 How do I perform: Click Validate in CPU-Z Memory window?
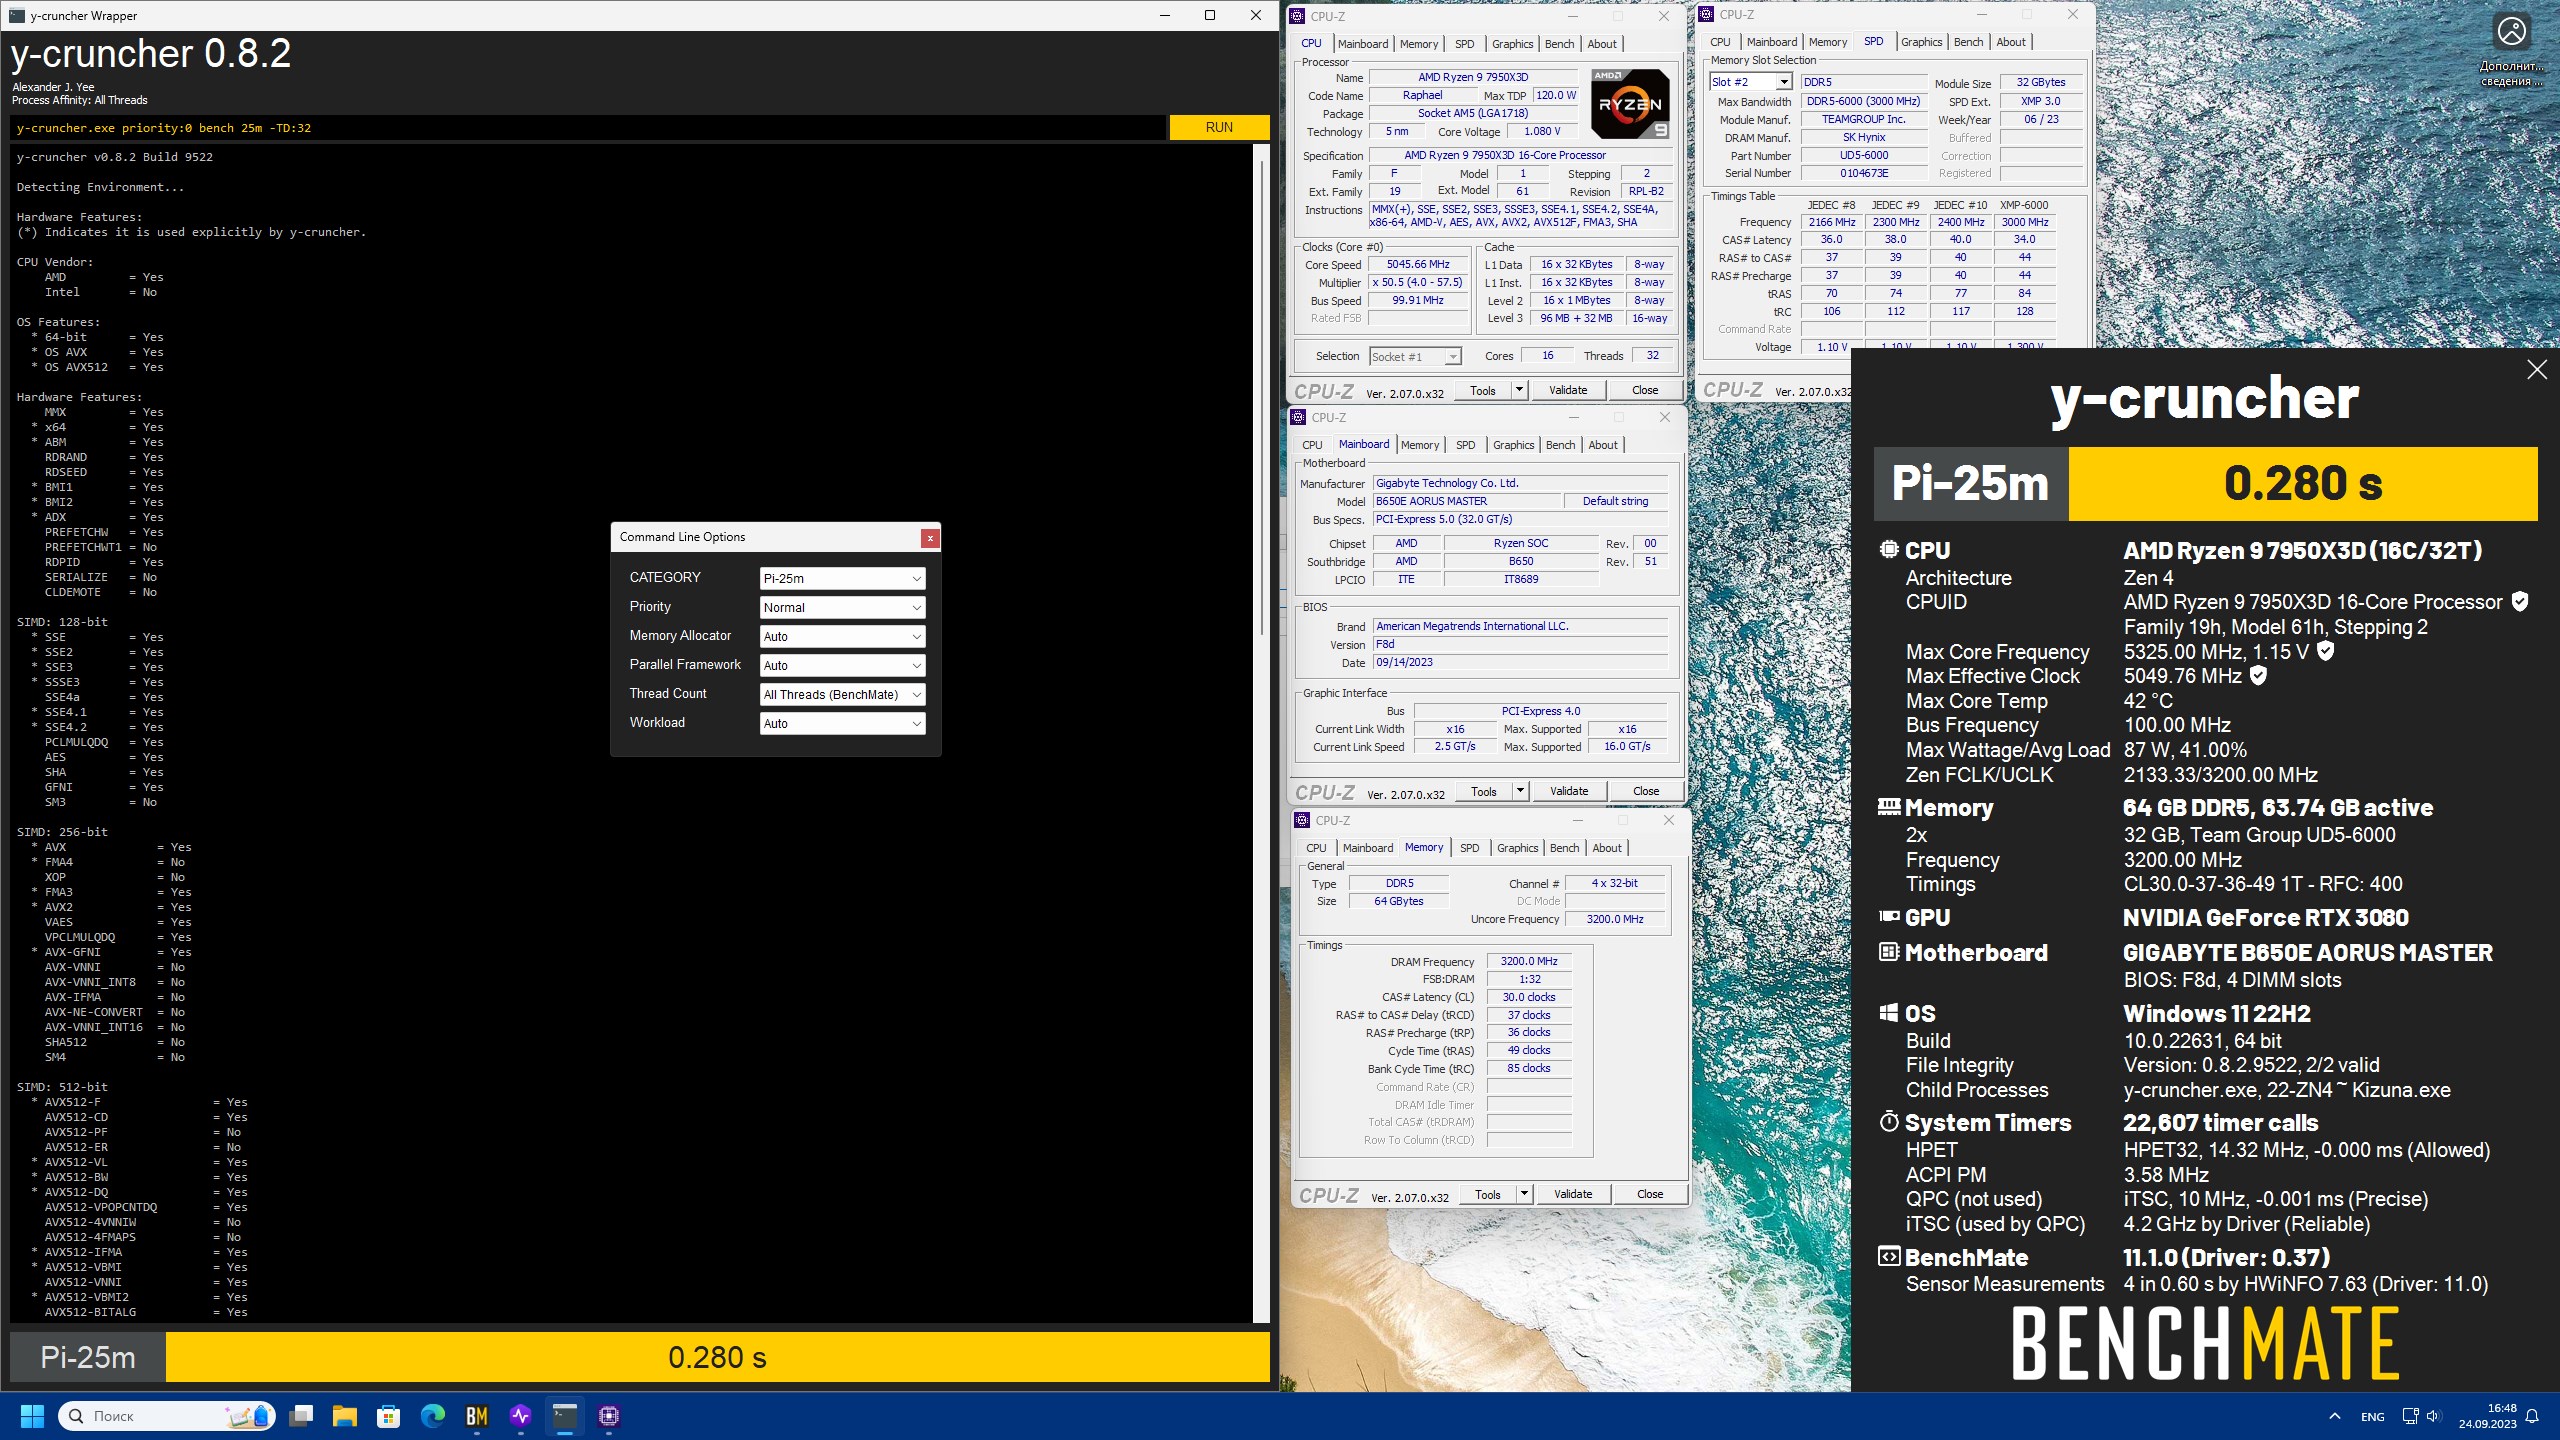[x=1573, y=1194]
